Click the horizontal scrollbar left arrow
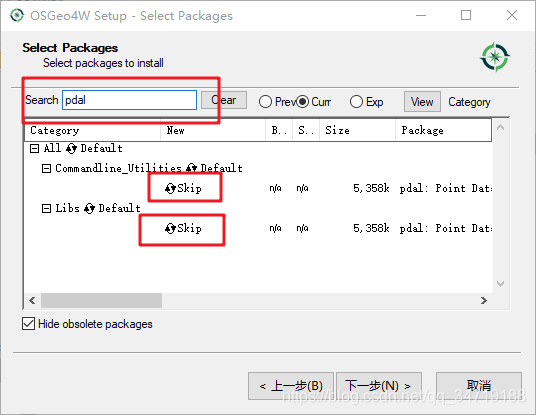Viewport: 536px width, 415px height. pos(32,300)
